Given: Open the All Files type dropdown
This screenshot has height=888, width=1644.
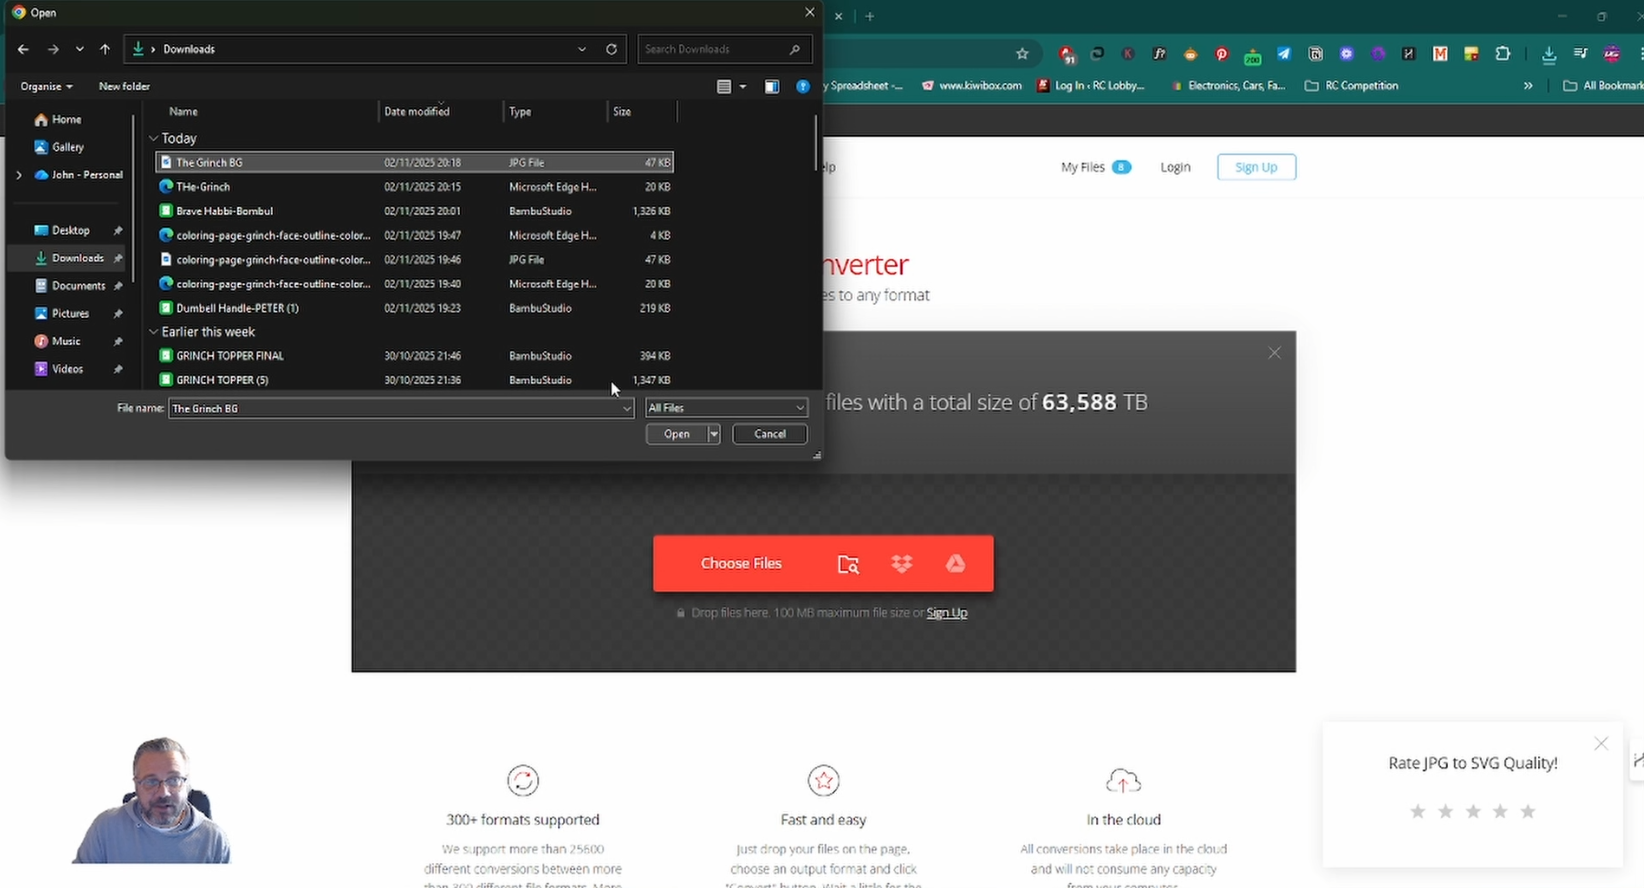Looking at the screenshot, I should [x=726, y=408].
